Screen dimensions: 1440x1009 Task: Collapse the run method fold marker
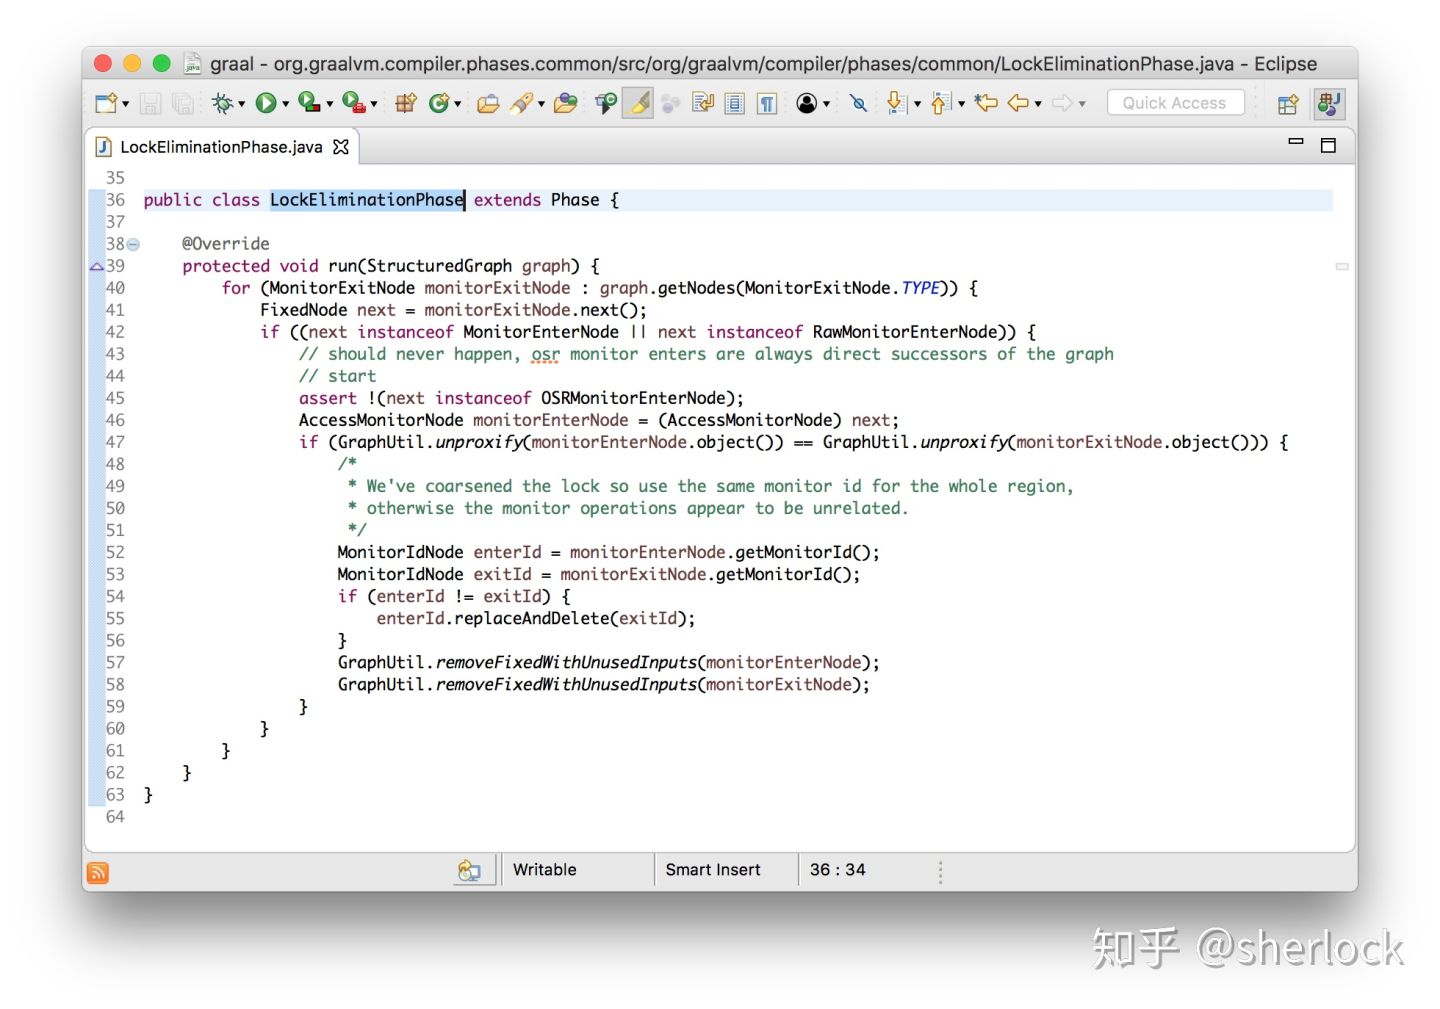point(133,244)
